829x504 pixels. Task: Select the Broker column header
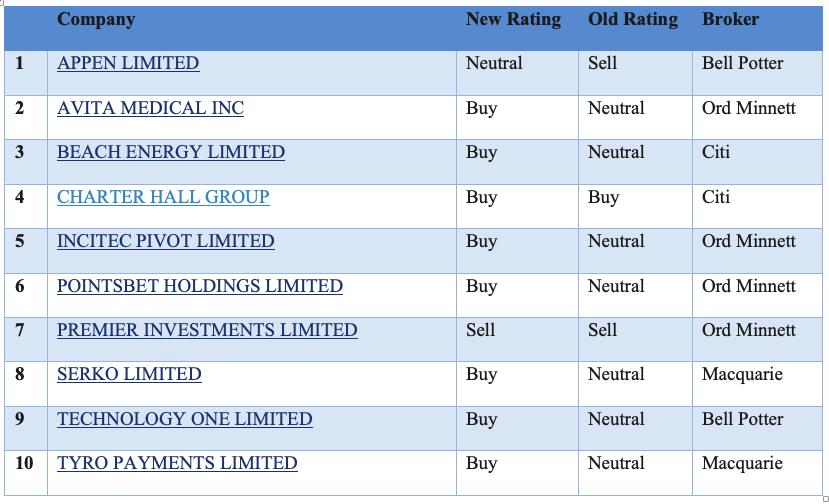click(731, 19)
